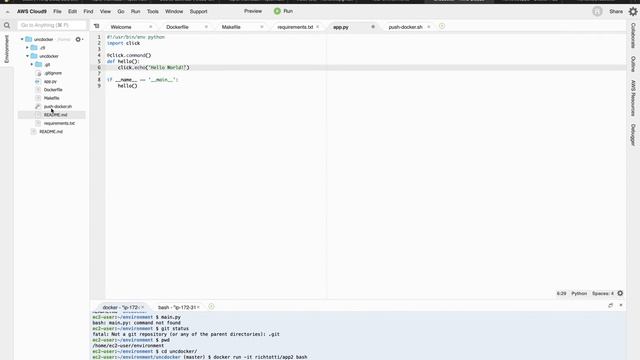Close the Dockerfile tab
The height and width of the screenshot is (360, 640).
[206, 27]
